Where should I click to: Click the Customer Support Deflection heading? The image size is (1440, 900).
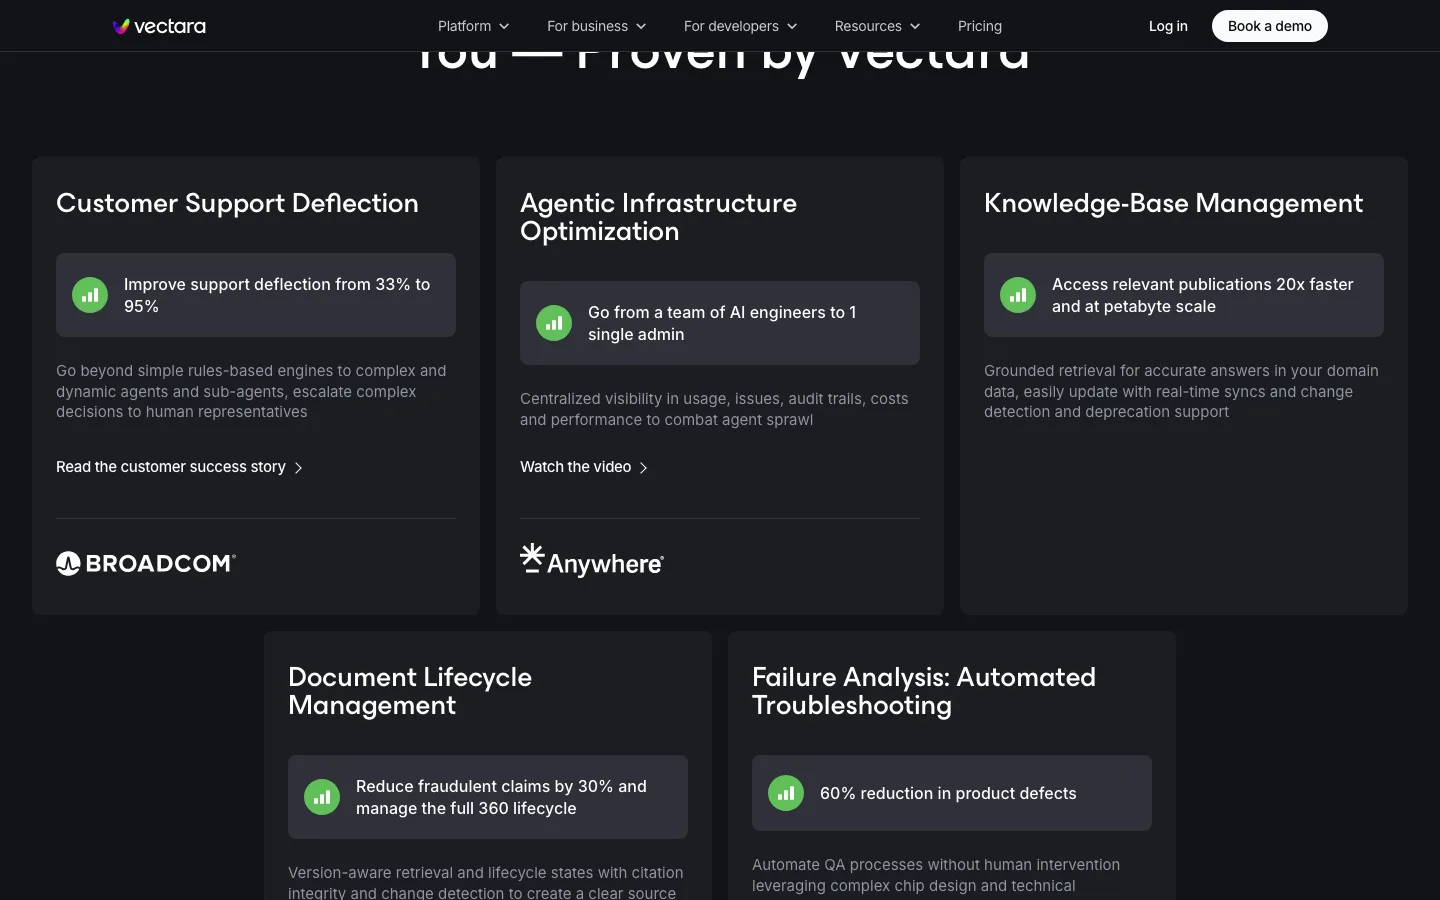pos(238,203)
